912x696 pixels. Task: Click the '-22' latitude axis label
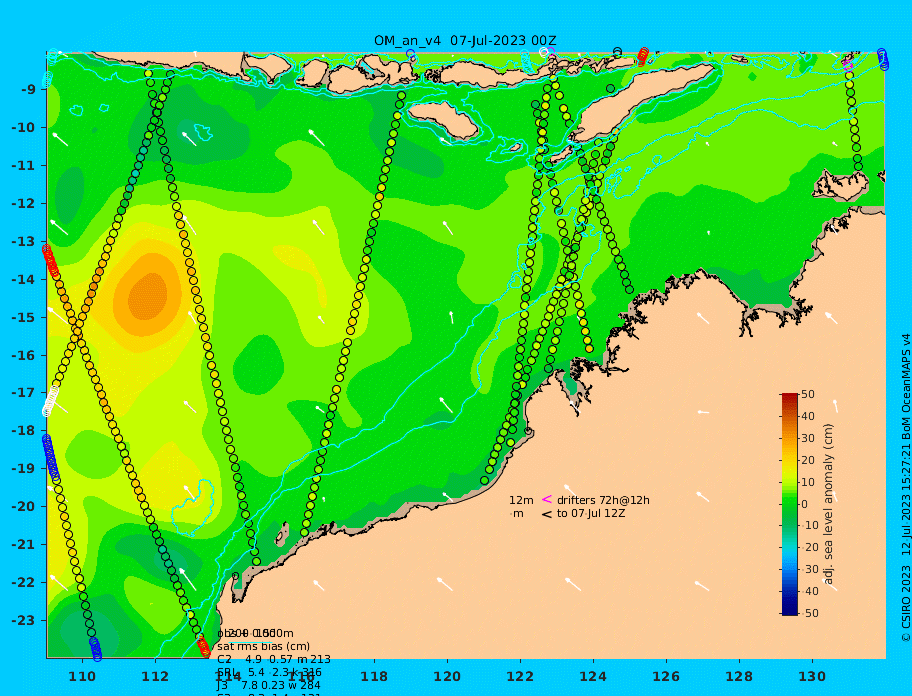pos(24,583)
